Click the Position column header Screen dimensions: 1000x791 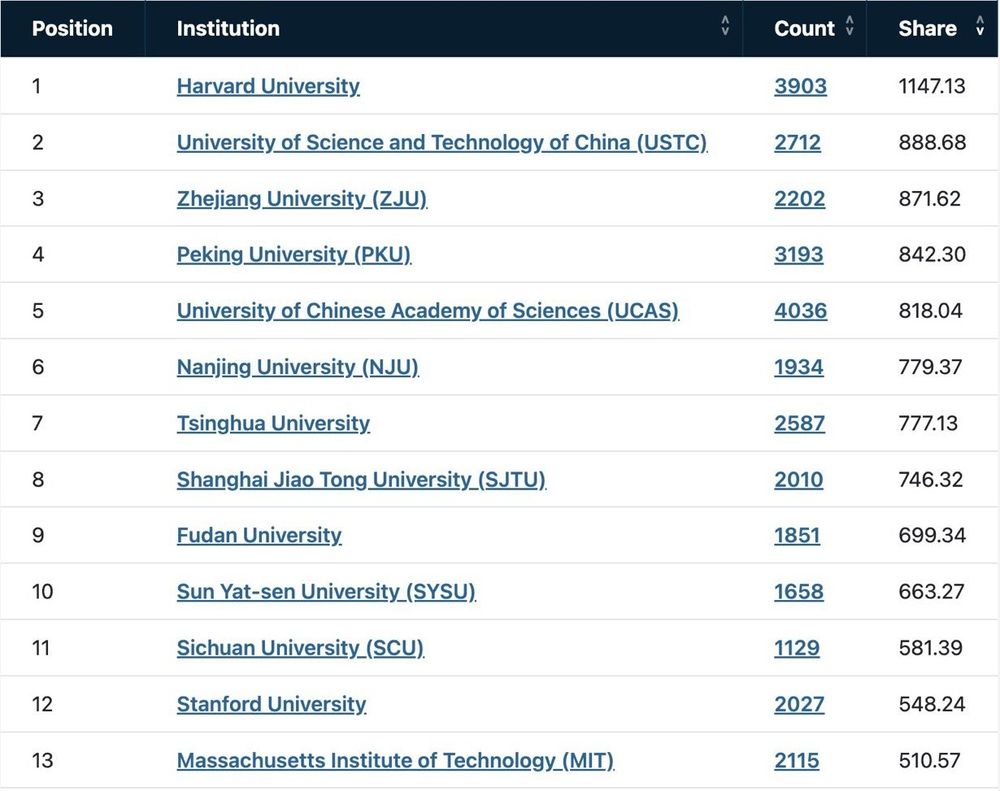click(72, 28)
